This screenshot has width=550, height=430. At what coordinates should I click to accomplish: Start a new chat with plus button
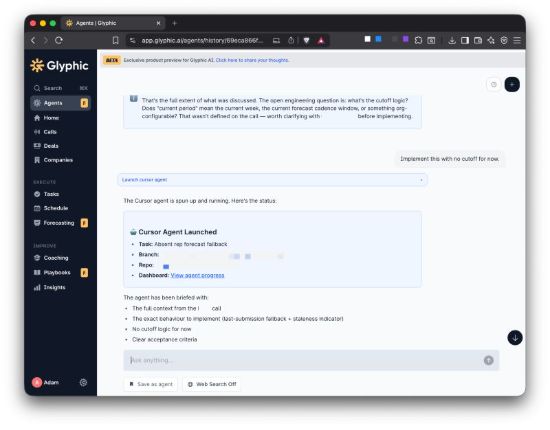pyautogui.click(x=512, y=85)
